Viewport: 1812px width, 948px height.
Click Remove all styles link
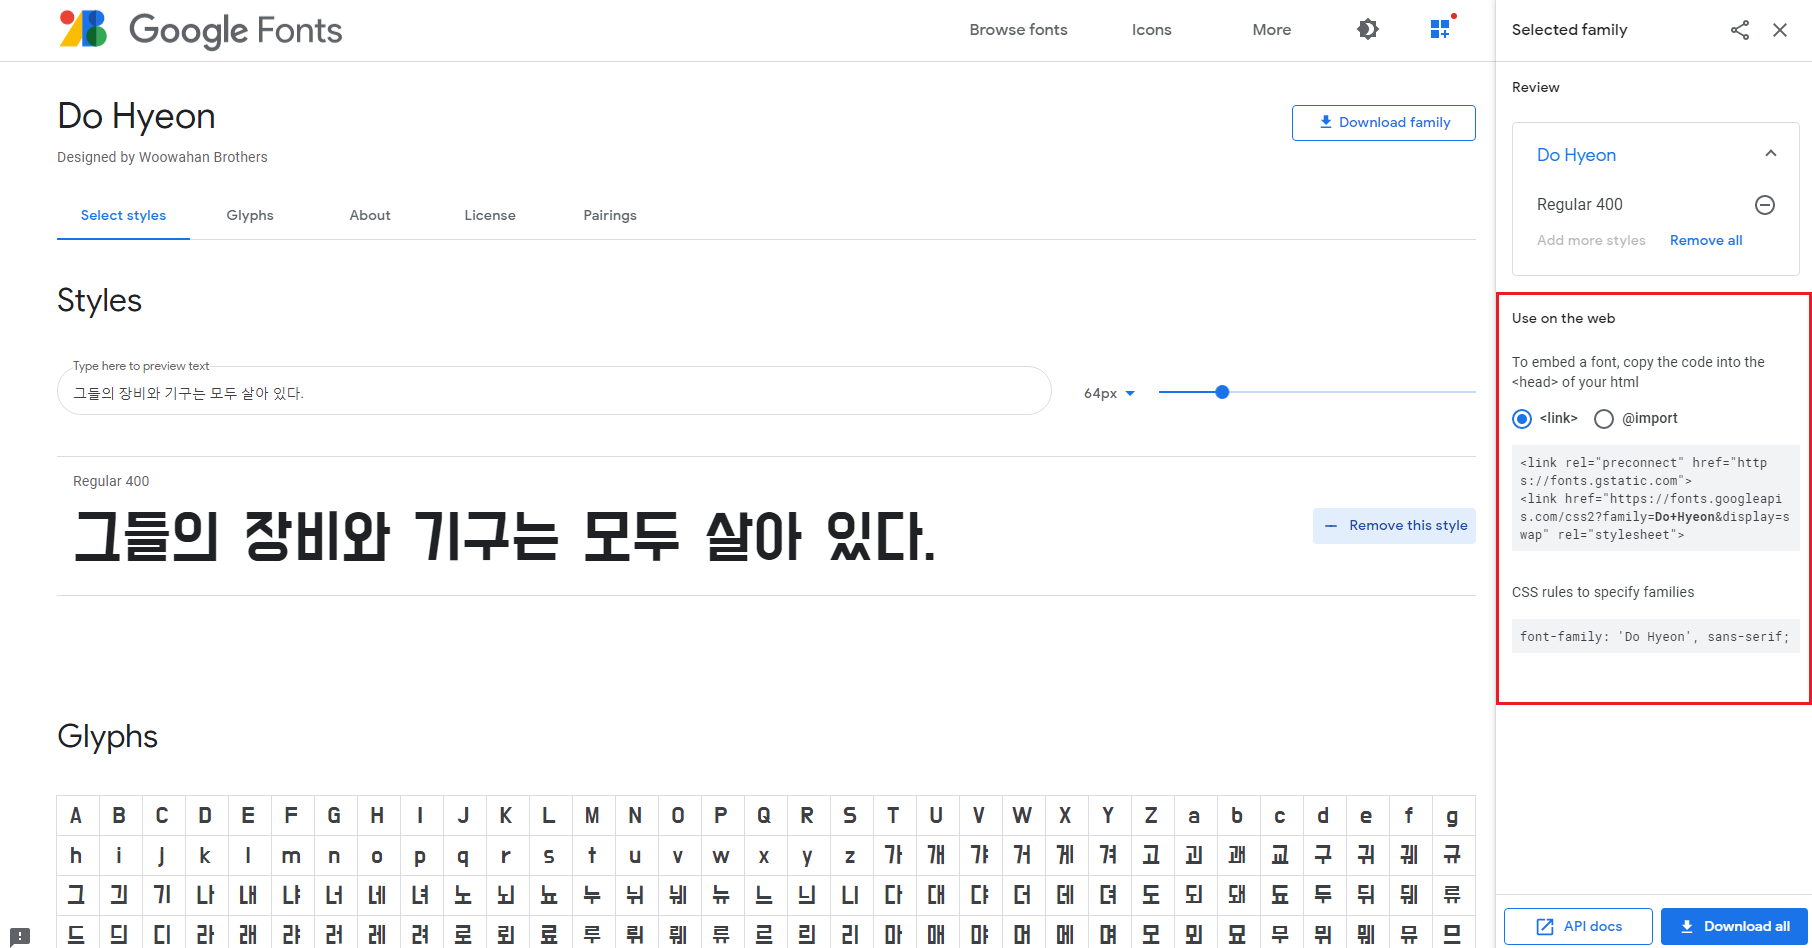(x=1705, y=240)
